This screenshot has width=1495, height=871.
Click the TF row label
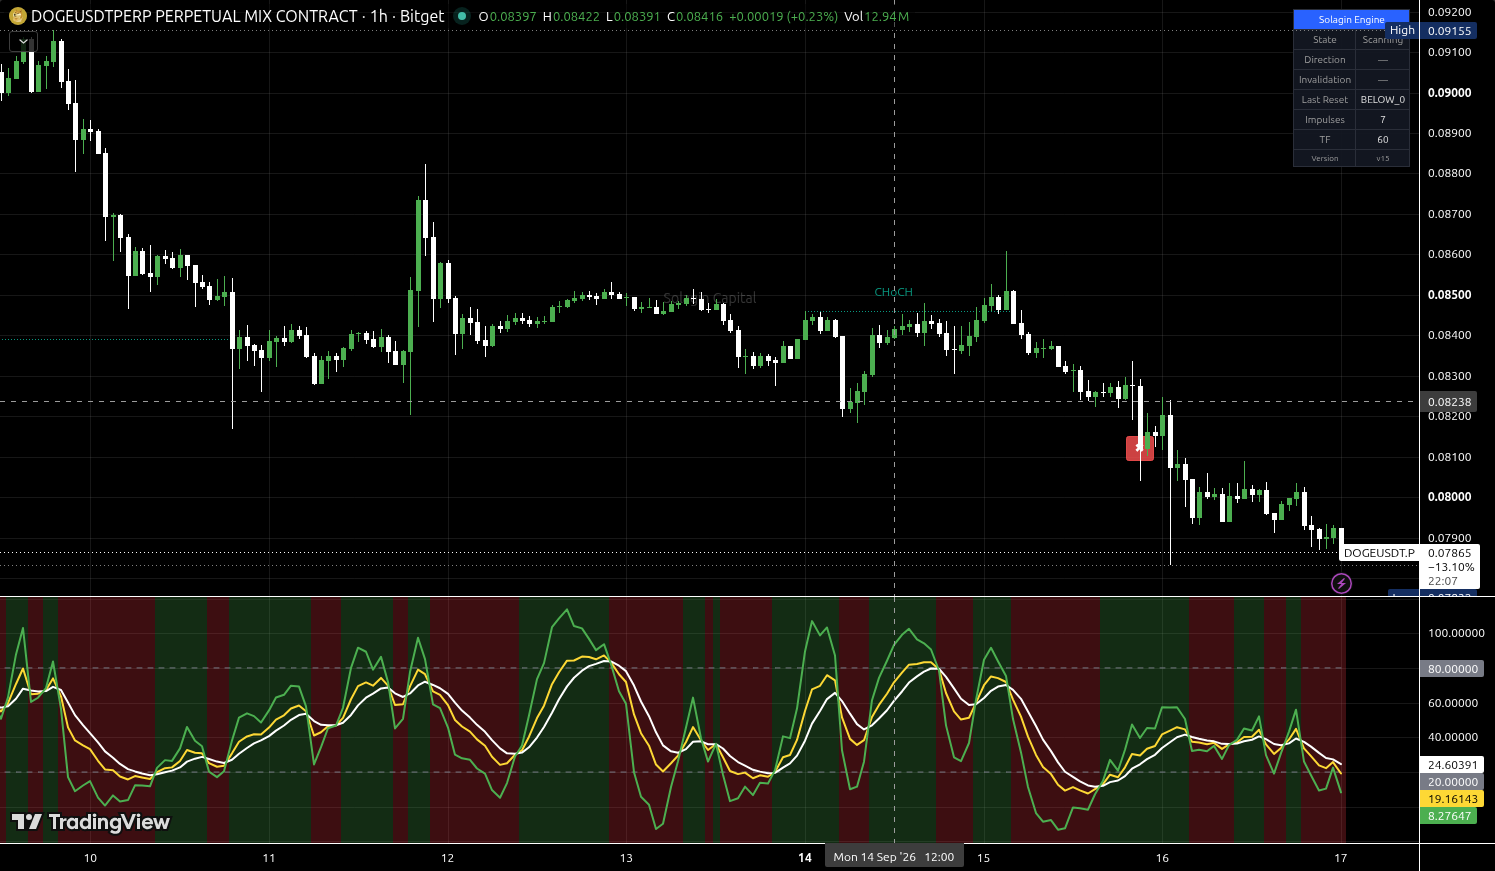(1325, 140)
